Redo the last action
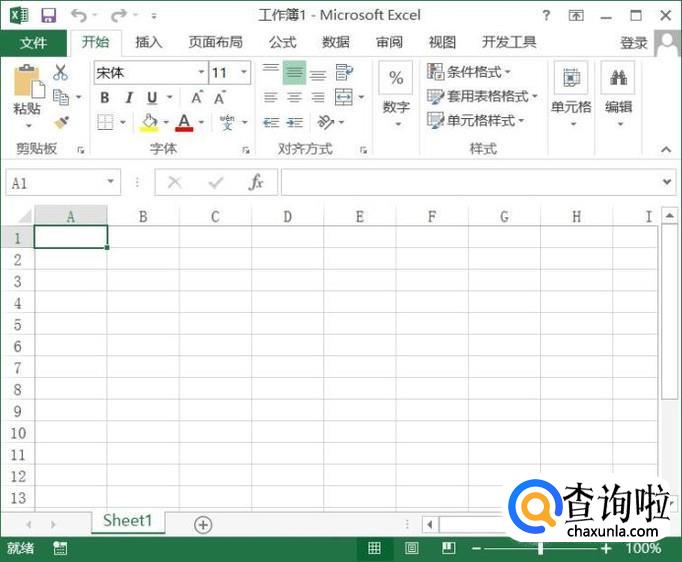This screenshot has width=682, height=562. [118, 16]
